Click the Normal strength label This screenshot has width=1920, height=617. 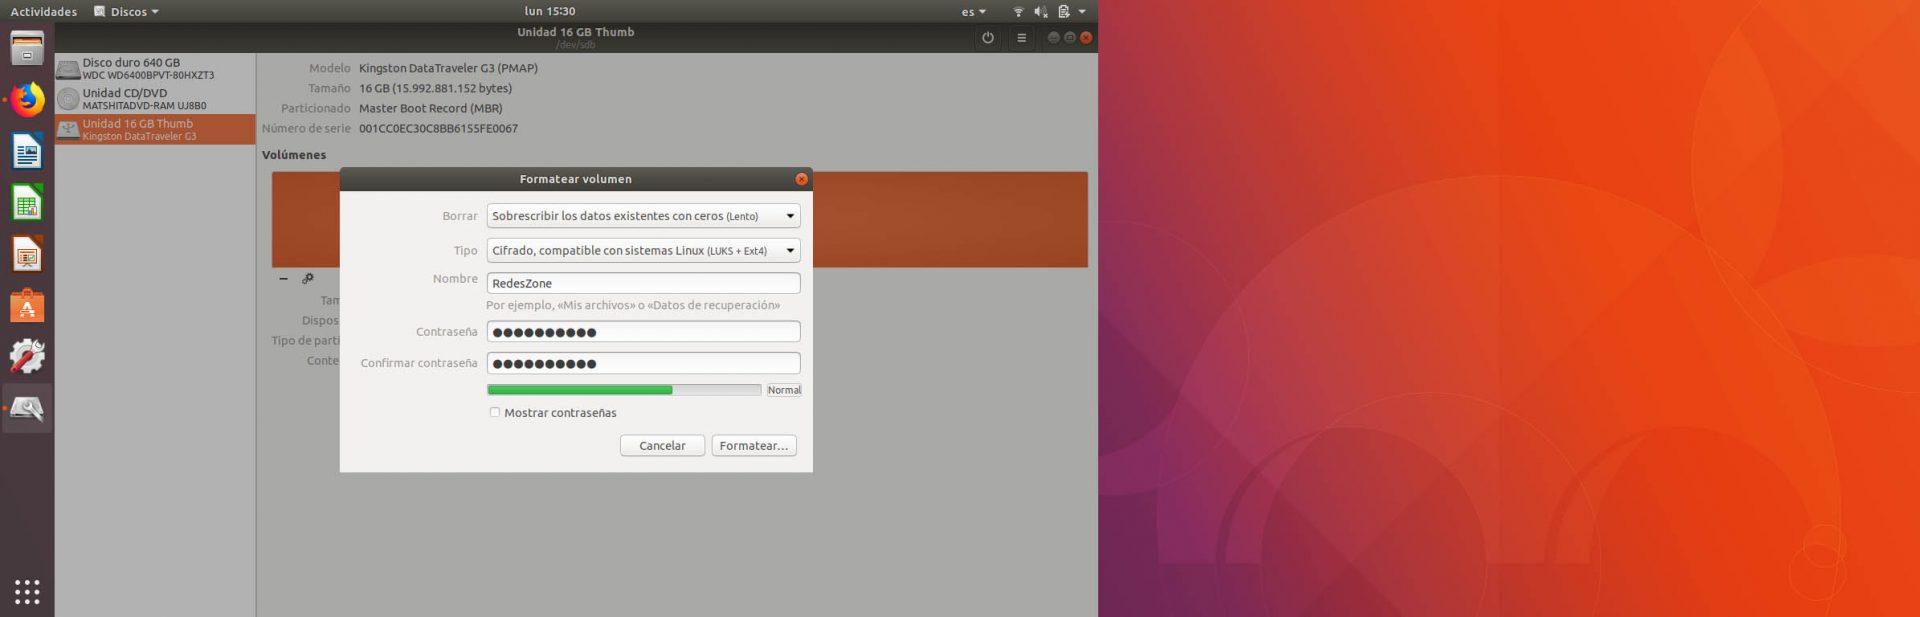coord(784,390)
